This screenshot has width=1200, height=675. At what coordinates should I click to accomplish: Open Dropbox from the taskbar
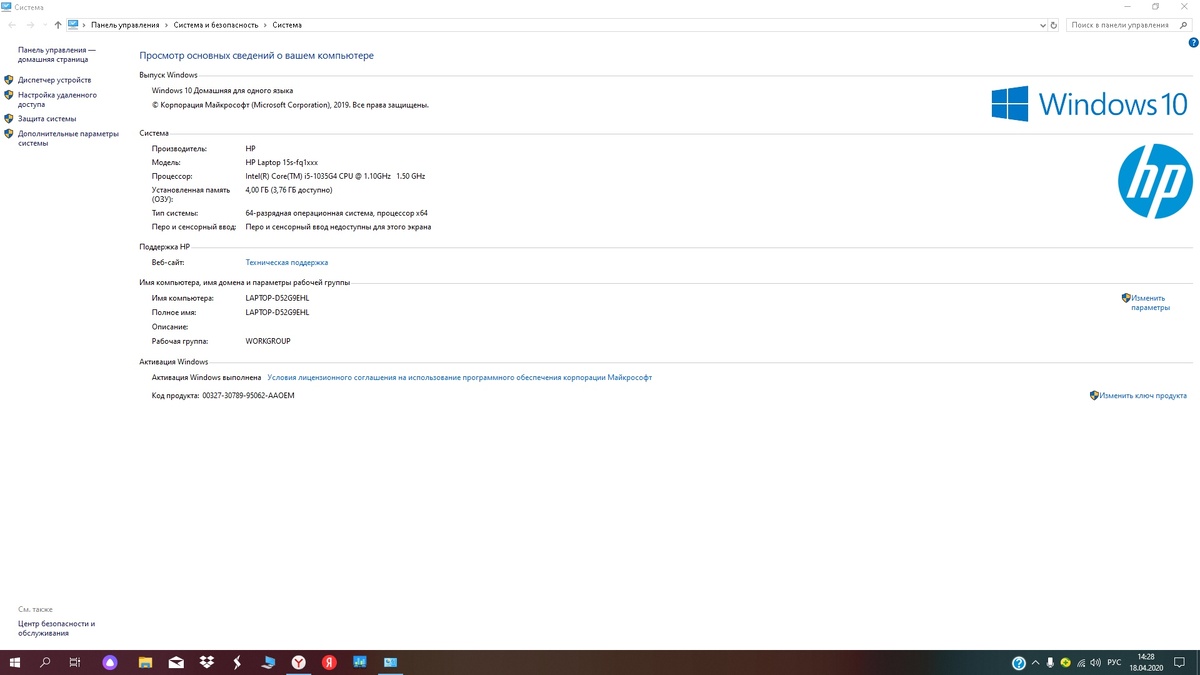[206, 662]
